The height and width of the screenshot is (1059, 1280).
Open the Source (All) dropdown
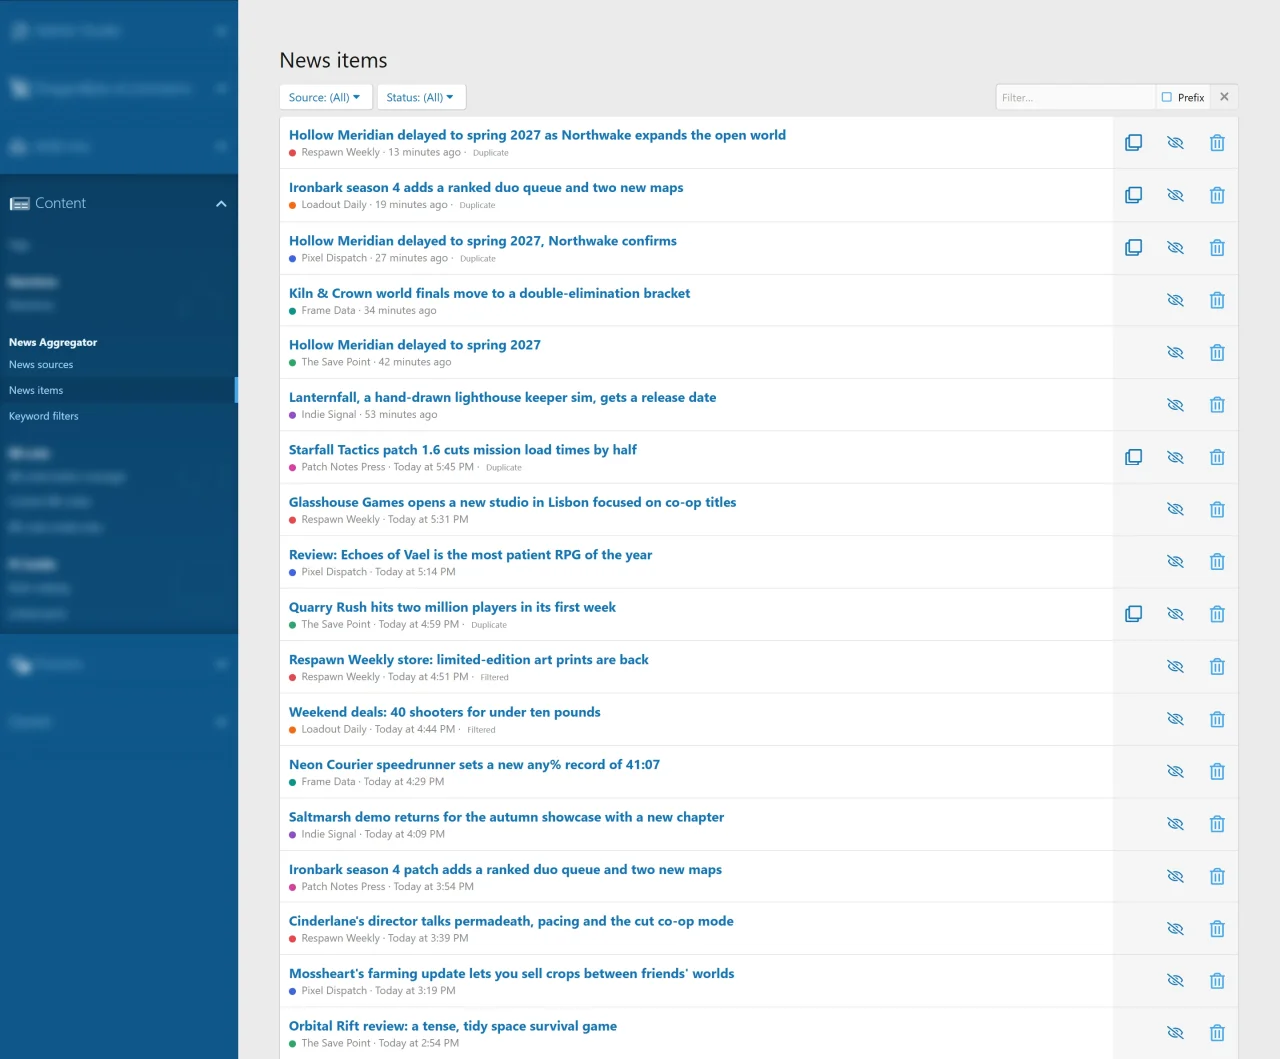[324, 97]
